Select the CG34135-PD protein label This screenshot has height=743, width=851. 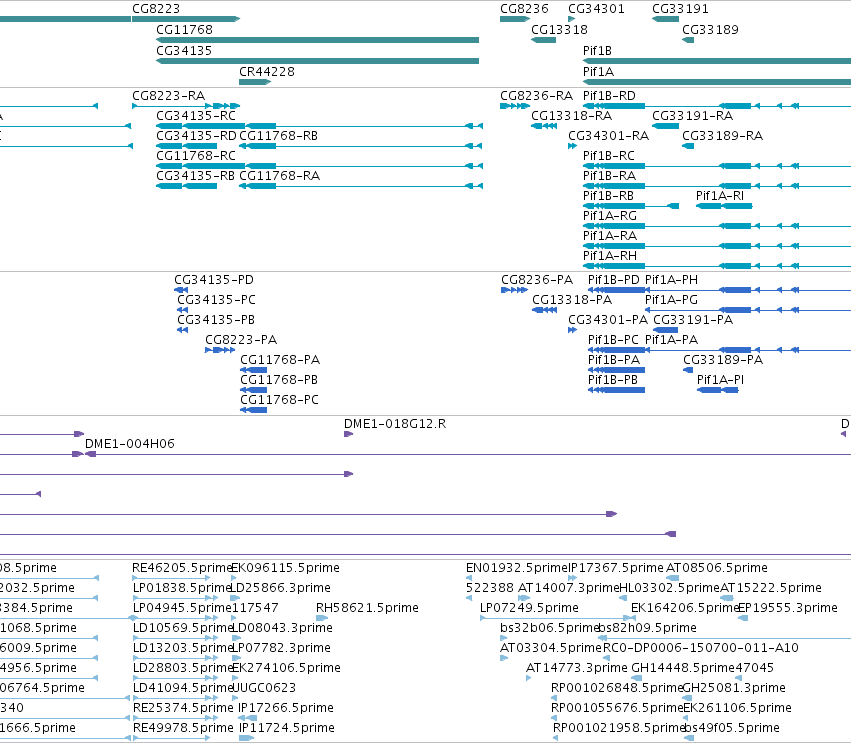pos(214,280)
